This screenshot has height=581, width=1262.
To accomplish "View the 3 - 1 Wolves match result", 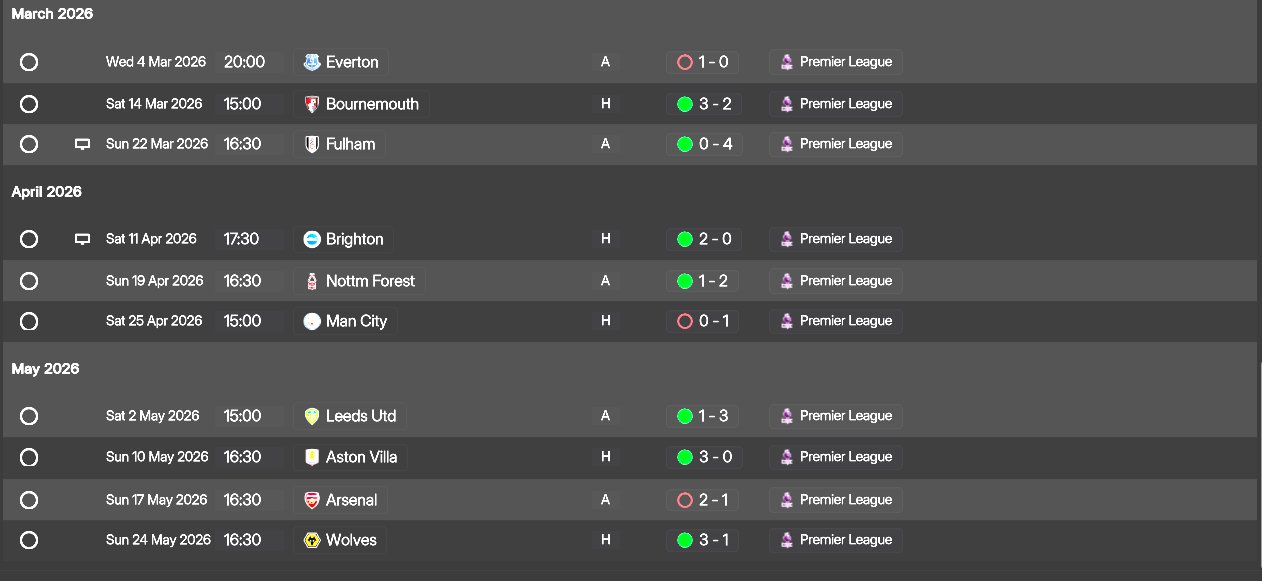I will click(x=705, y=540).
